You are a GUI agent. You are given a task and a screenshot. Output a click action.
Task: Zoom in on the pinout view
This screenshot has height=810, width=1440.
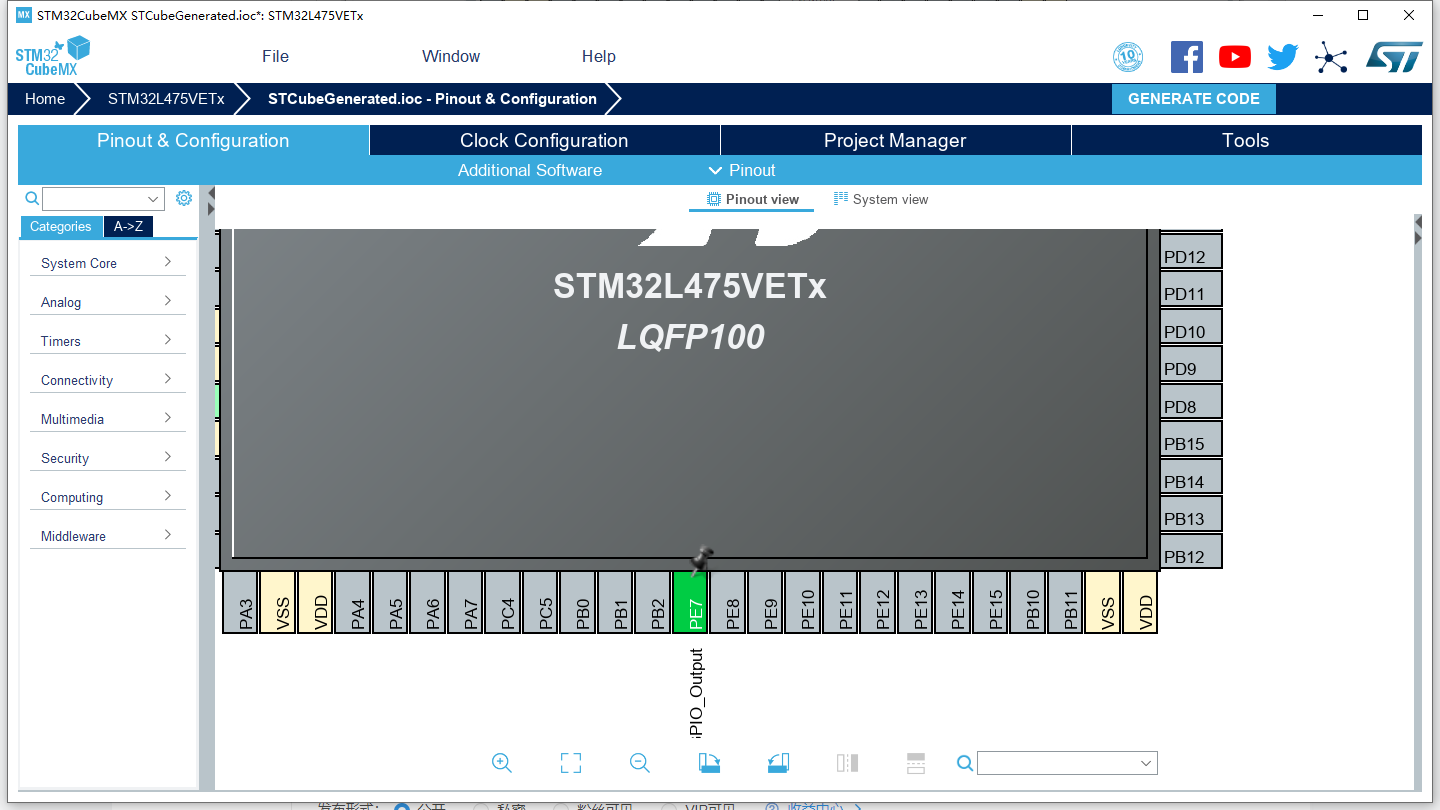502,762
